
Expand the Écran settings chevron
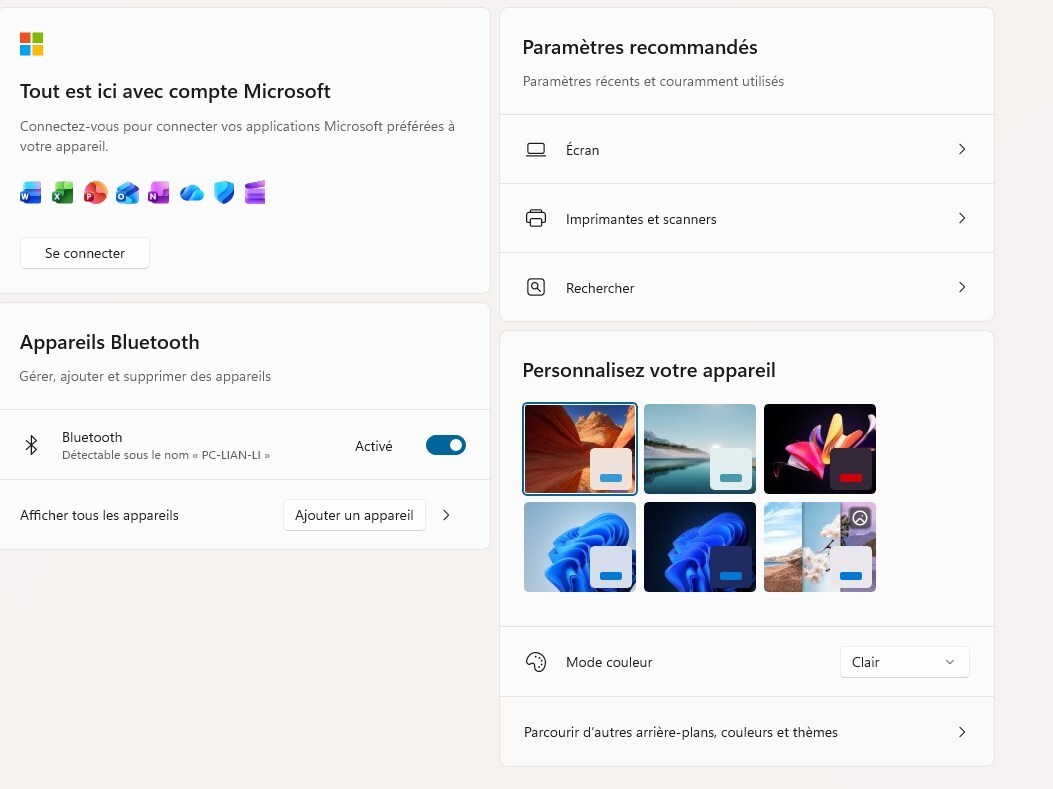(962, 149)
